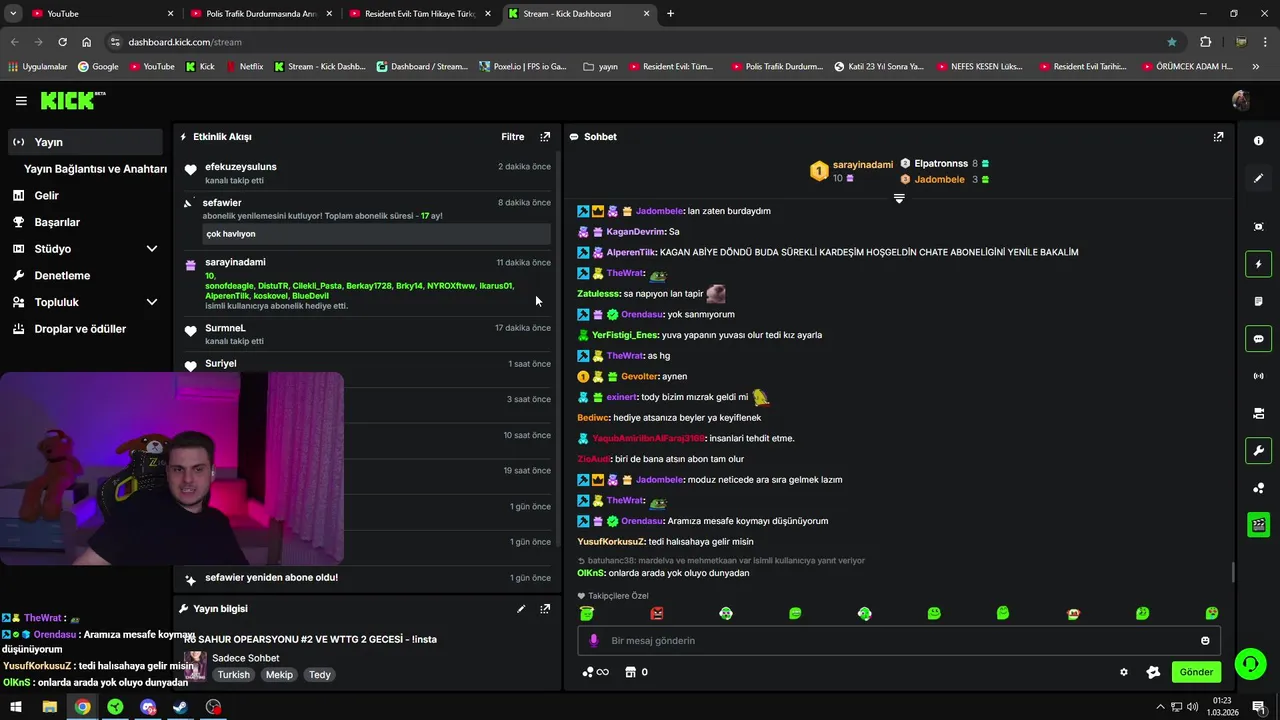This screenshot has height=720, width=1280.
Task: Edit stream info with the pencil icon in Yayın bilgisi
Action: [x=521, y=608]
